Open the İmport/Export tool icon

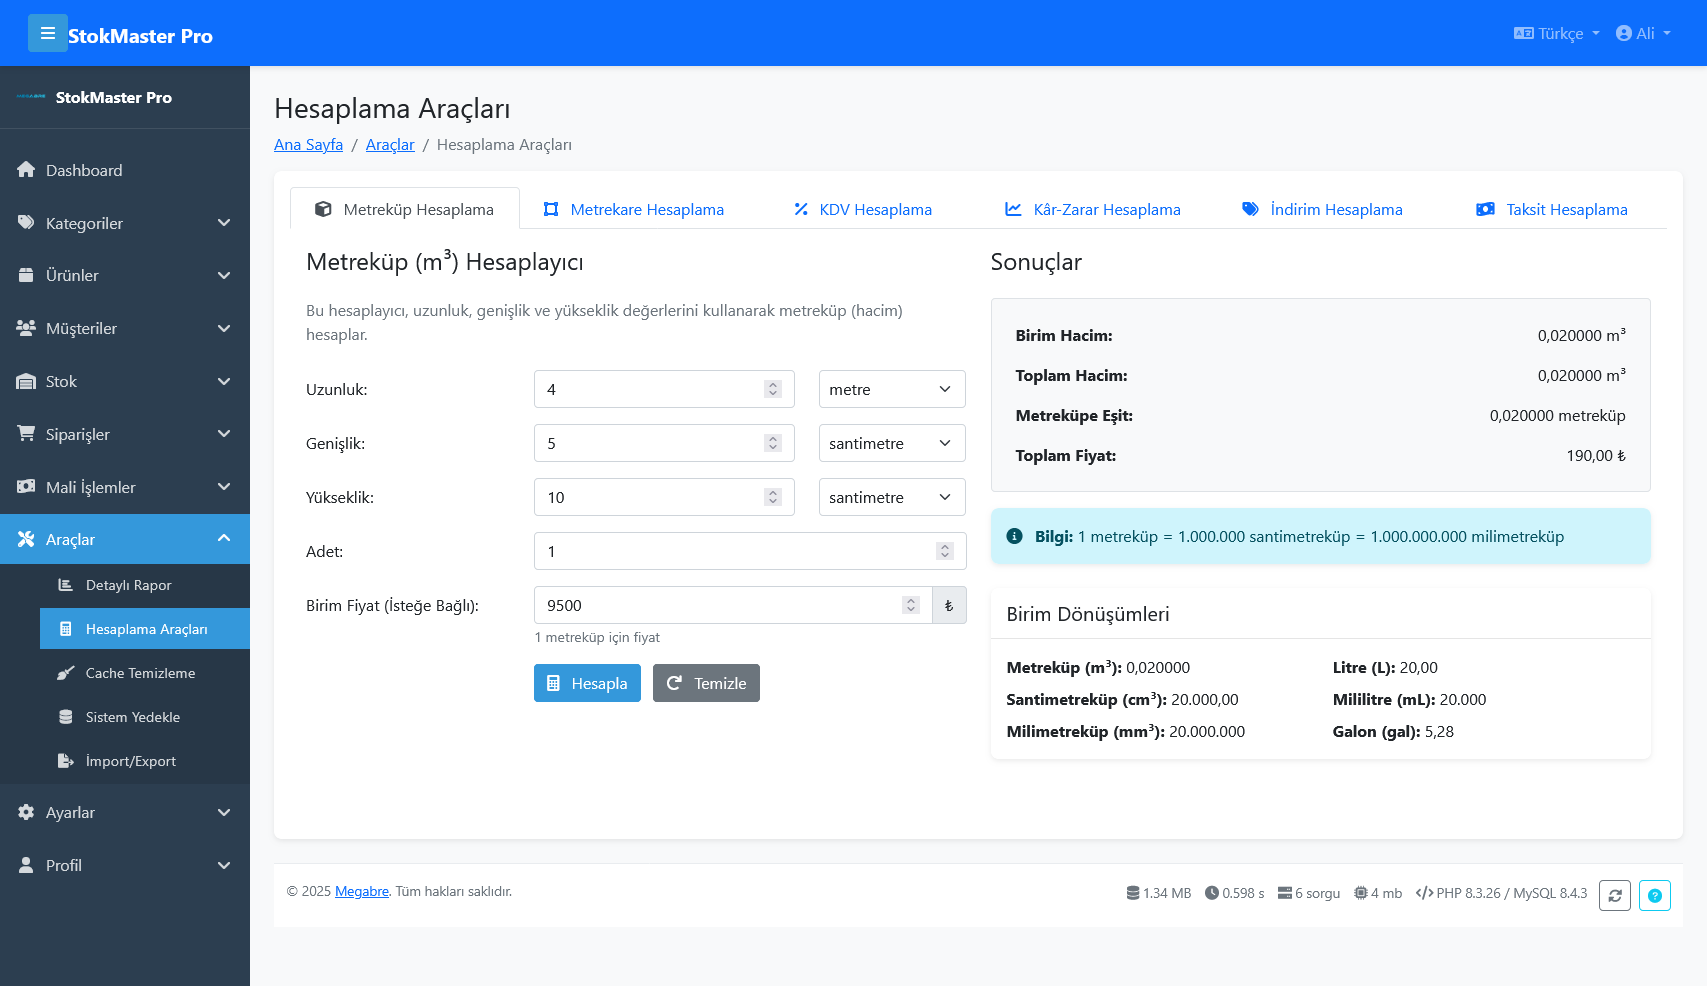(65, 761)
